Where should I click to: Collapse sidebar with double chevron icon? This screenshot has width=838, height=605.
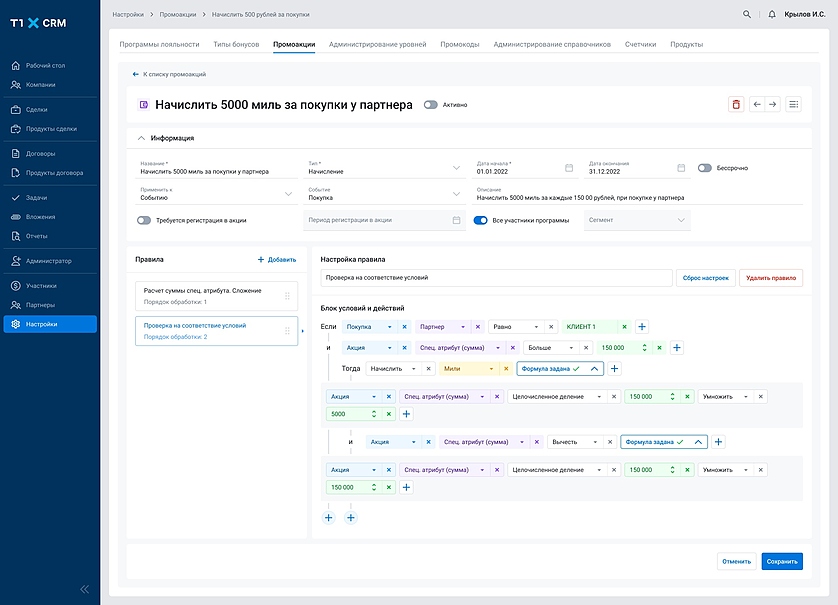click(x=84, y=589)
